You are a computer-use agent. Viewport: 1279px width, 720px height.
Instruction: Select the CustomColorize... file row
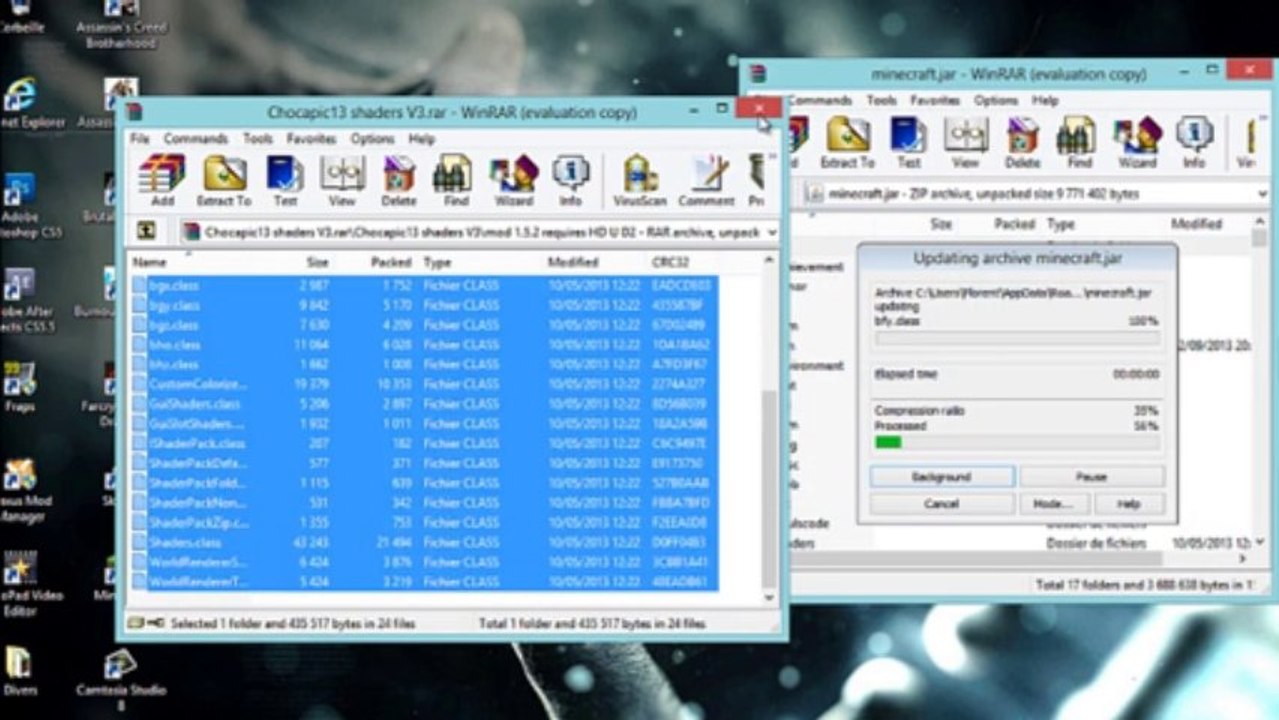(425, 384)
